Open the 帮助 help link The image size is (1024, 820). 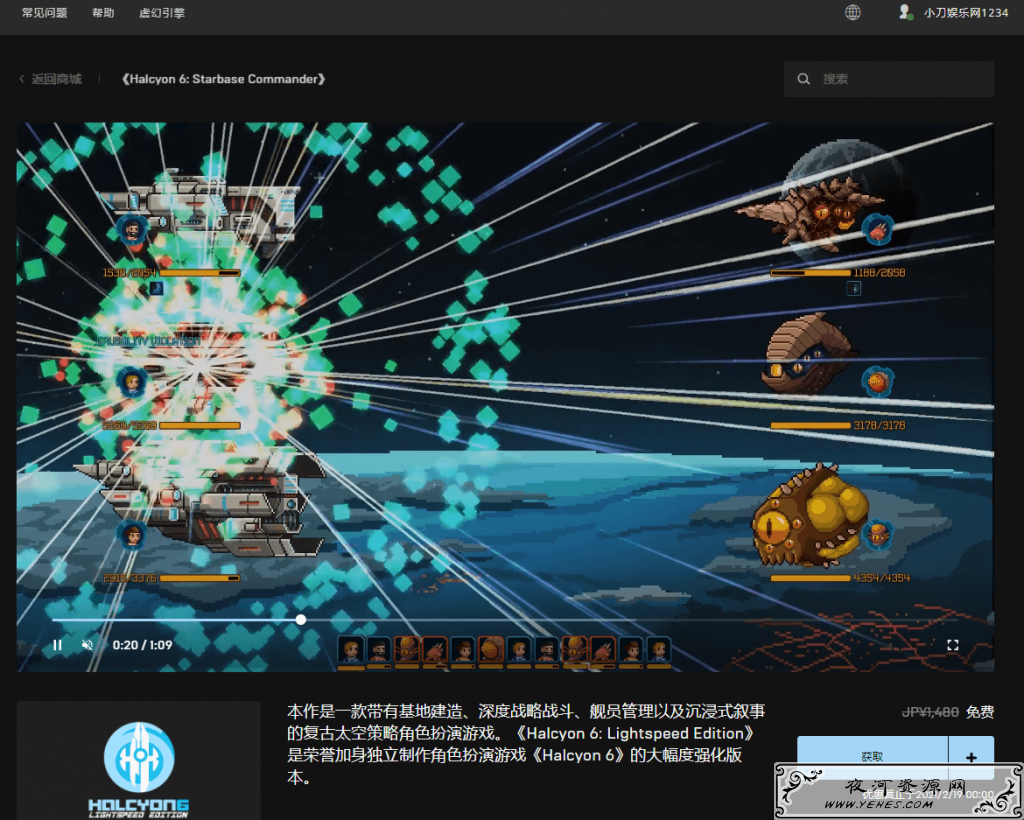click(103, 13)
